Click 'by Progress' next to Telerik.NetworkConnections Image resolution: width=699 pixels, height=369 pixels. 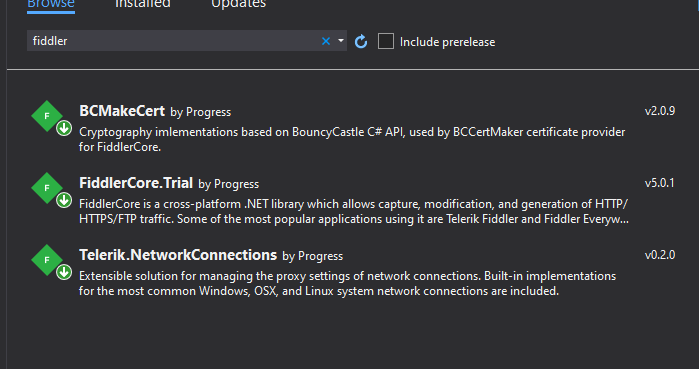pos(312,256)
